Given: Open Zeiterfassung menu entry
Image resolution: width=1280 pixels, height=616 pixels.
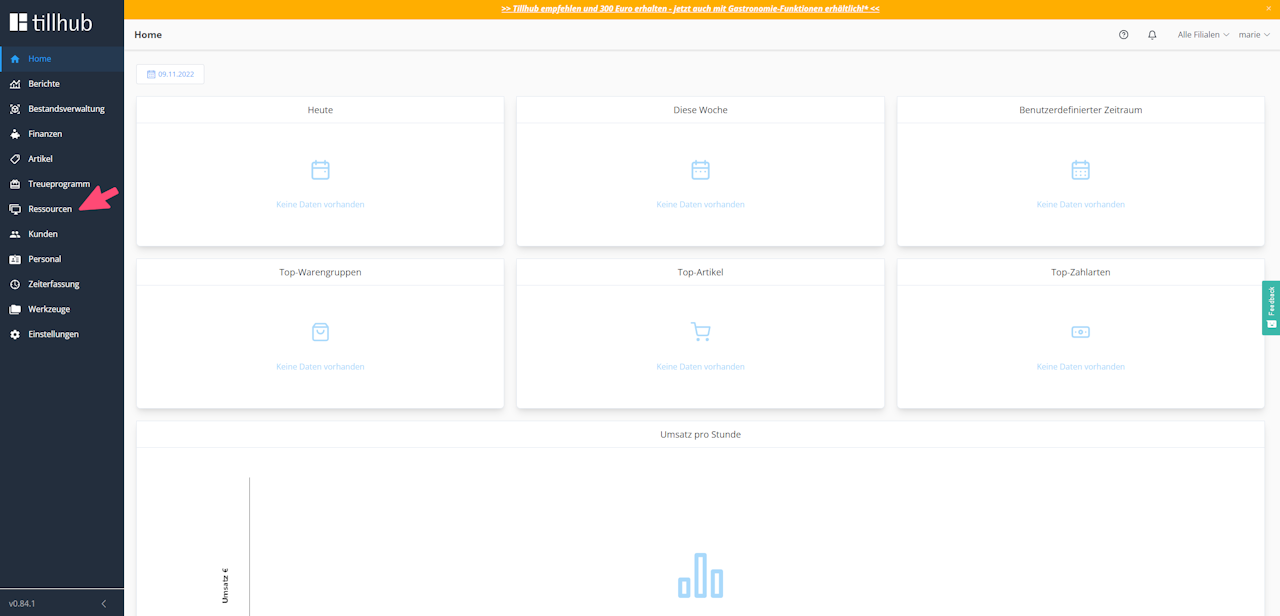Looking at the screenshot, I should 62,284.
